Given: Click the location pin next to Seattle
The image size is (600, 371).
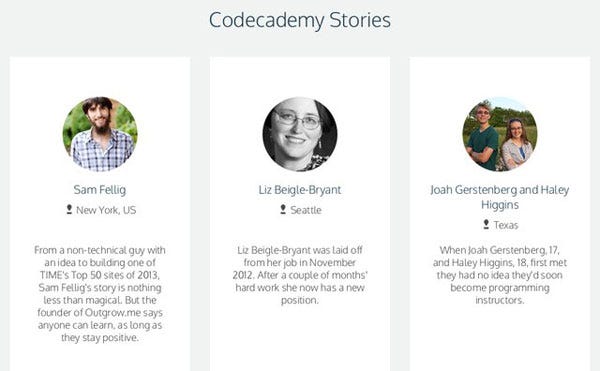Looking at the screenshot, I should [283, 209].
